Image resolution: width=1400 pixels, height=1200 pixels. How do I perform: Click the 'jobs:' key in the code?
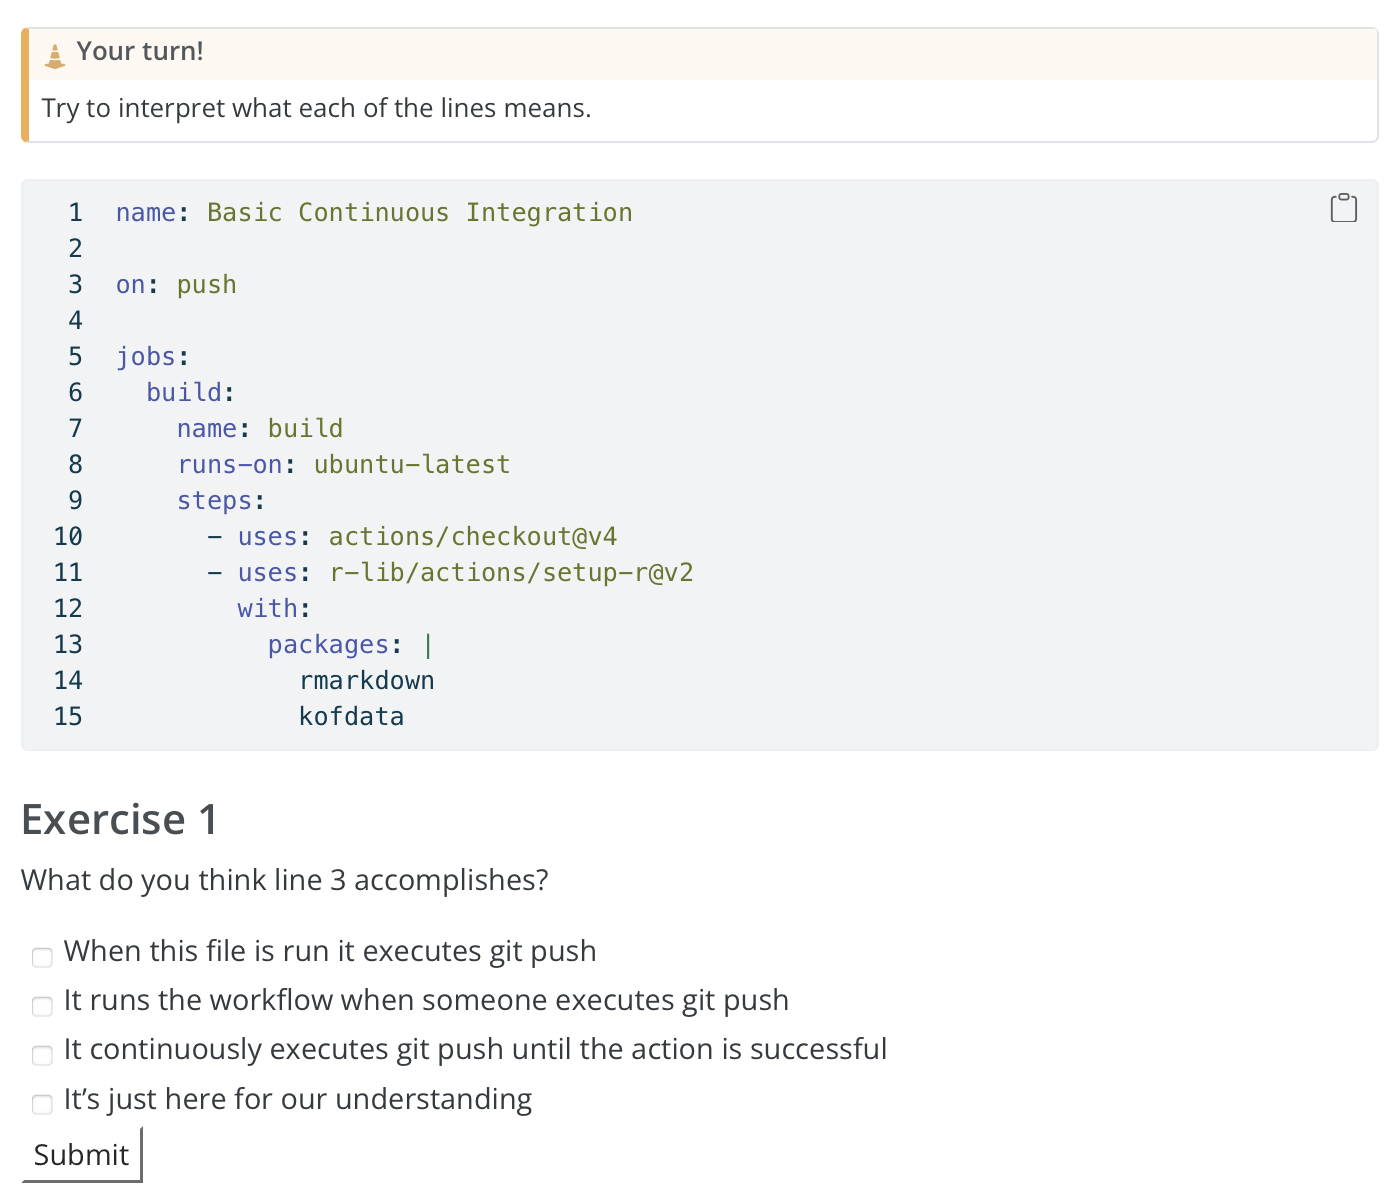pyautogui.click(x=152, y=357)
